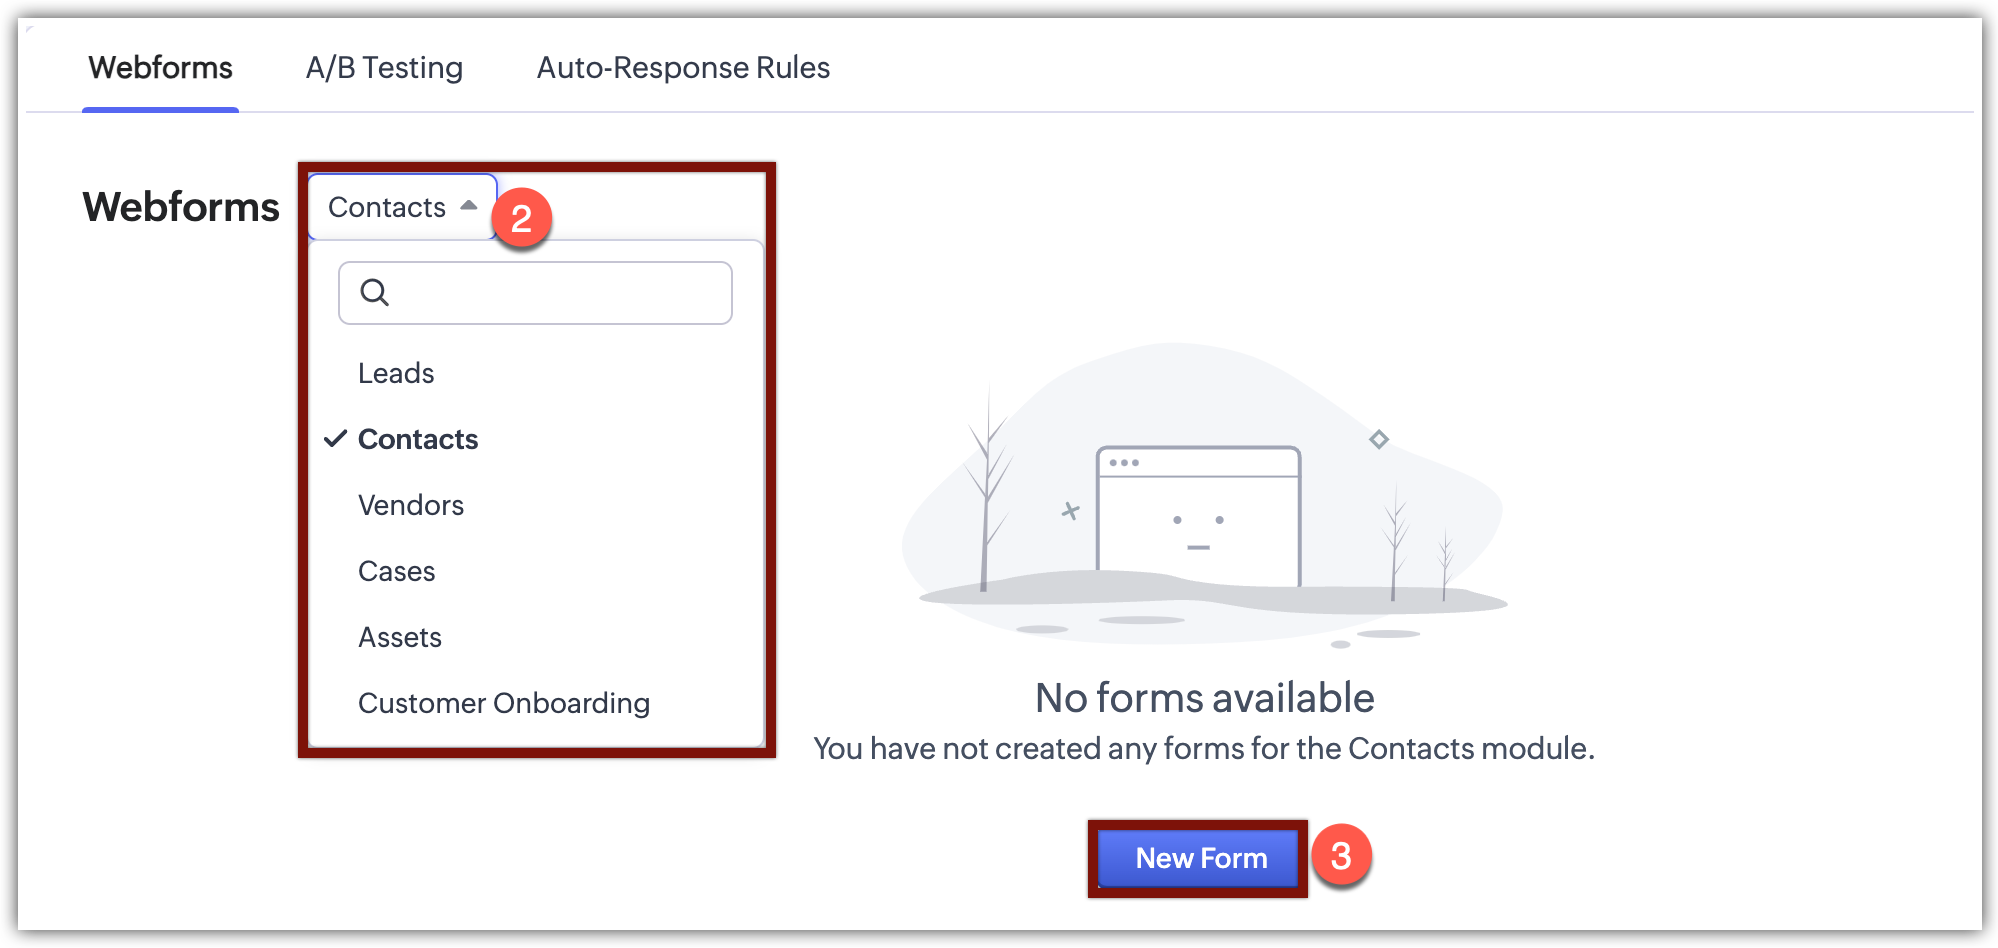Screen dimensions: 1998x948
Task: Select Assets in the module dropdown
Action: coord(400,637)
